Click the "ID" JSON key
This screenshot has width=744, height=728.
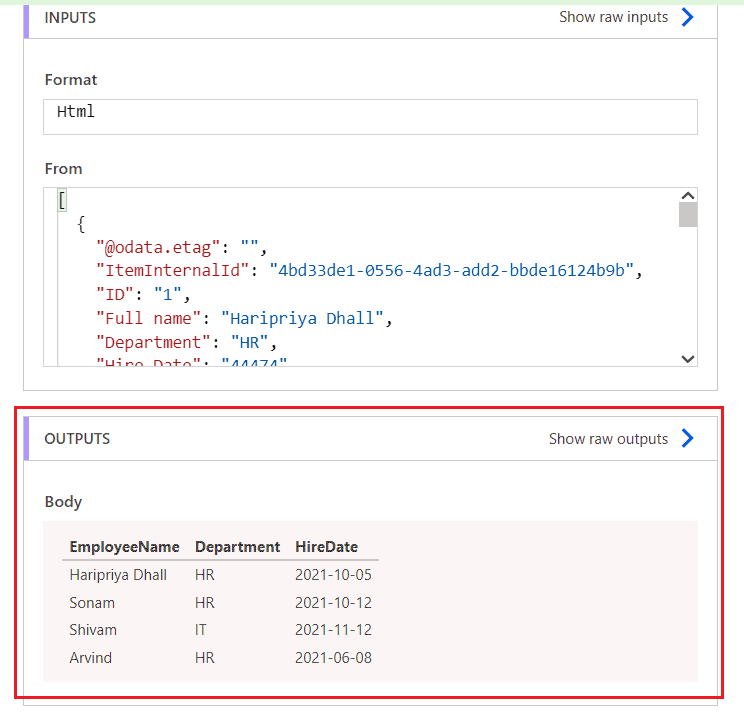click(114, 295)
